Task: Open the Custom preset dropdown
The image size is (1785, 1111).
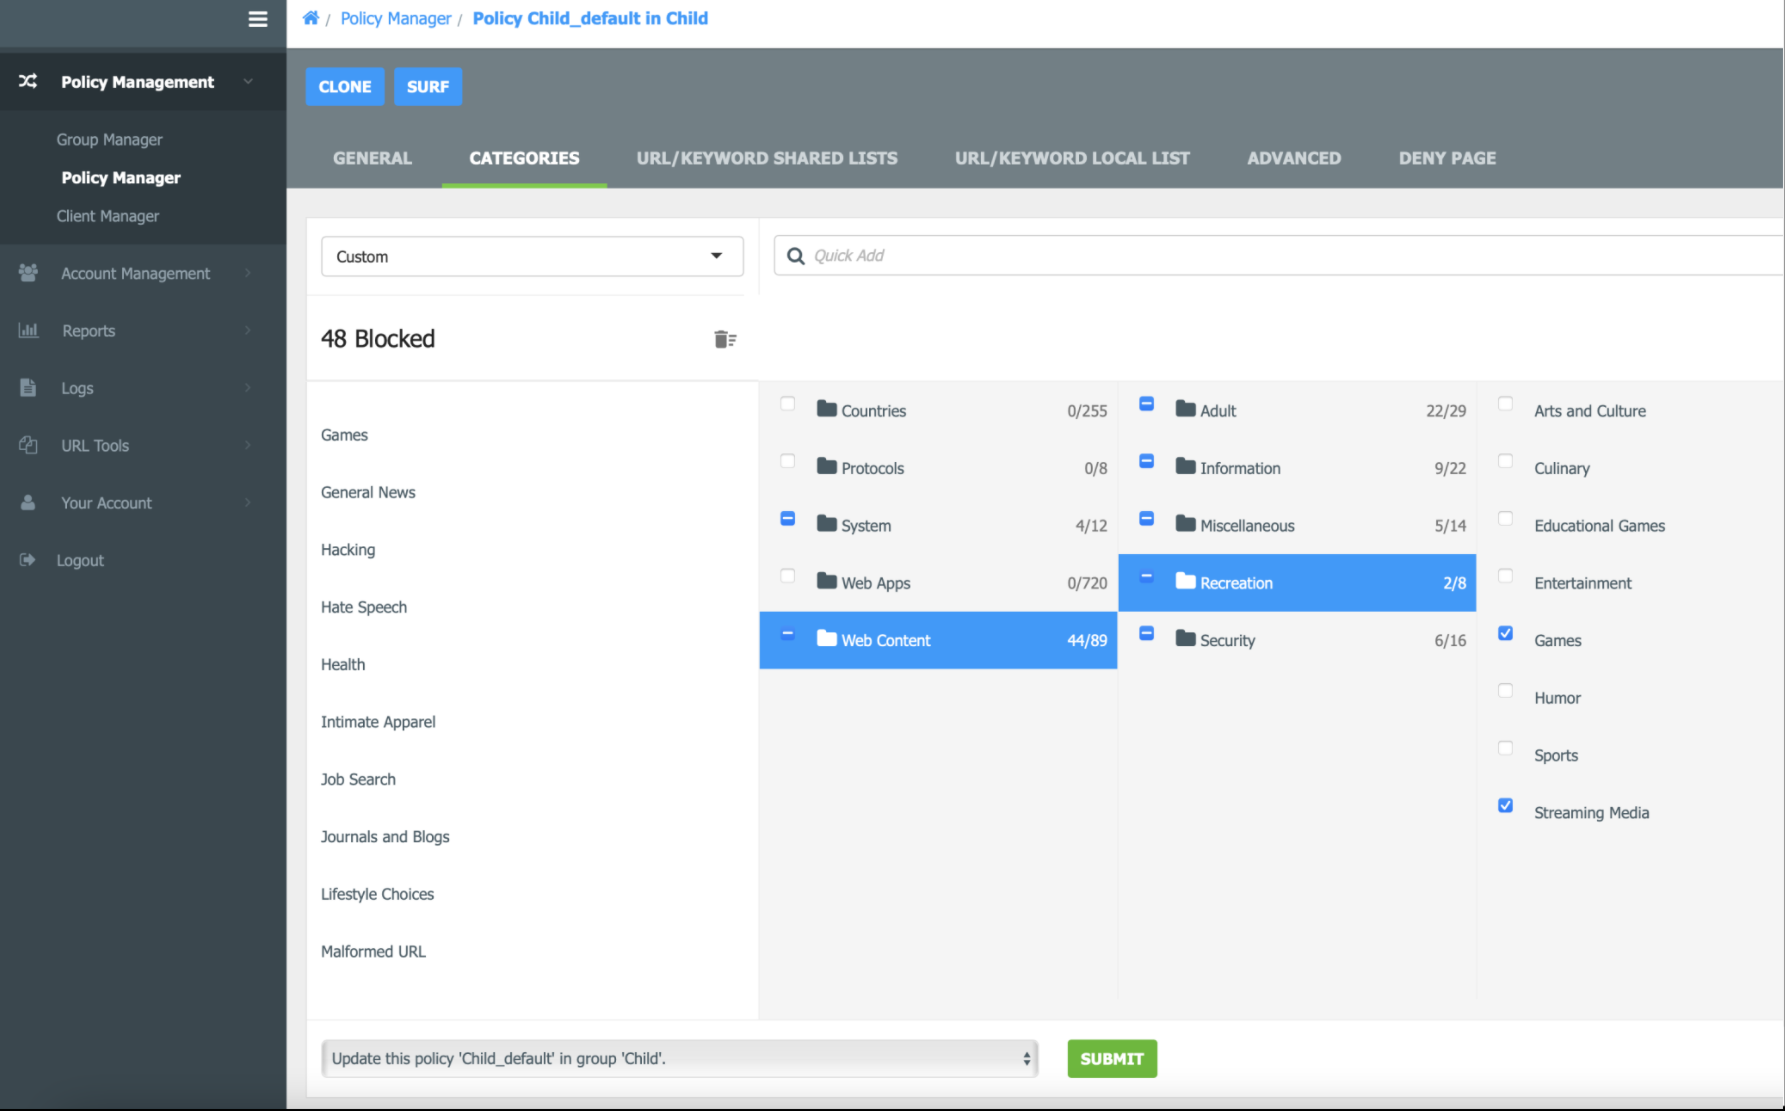Action: 532,256
